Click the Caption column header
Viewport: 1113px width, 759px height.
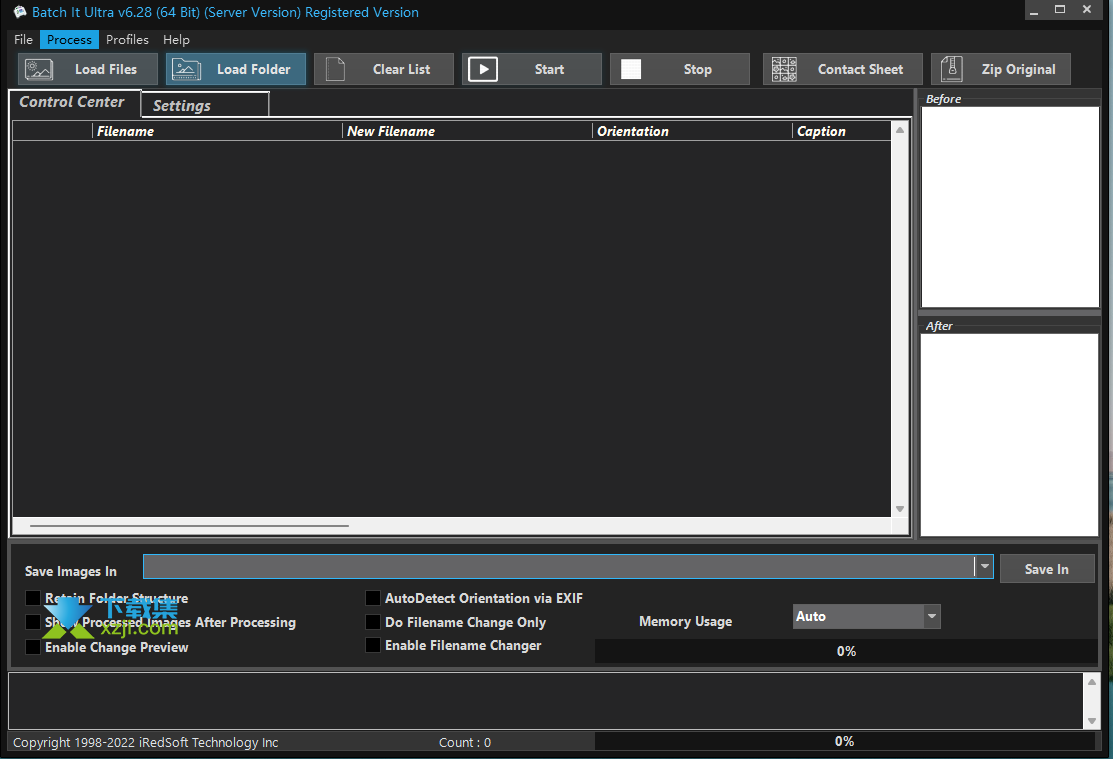point(843,131)
